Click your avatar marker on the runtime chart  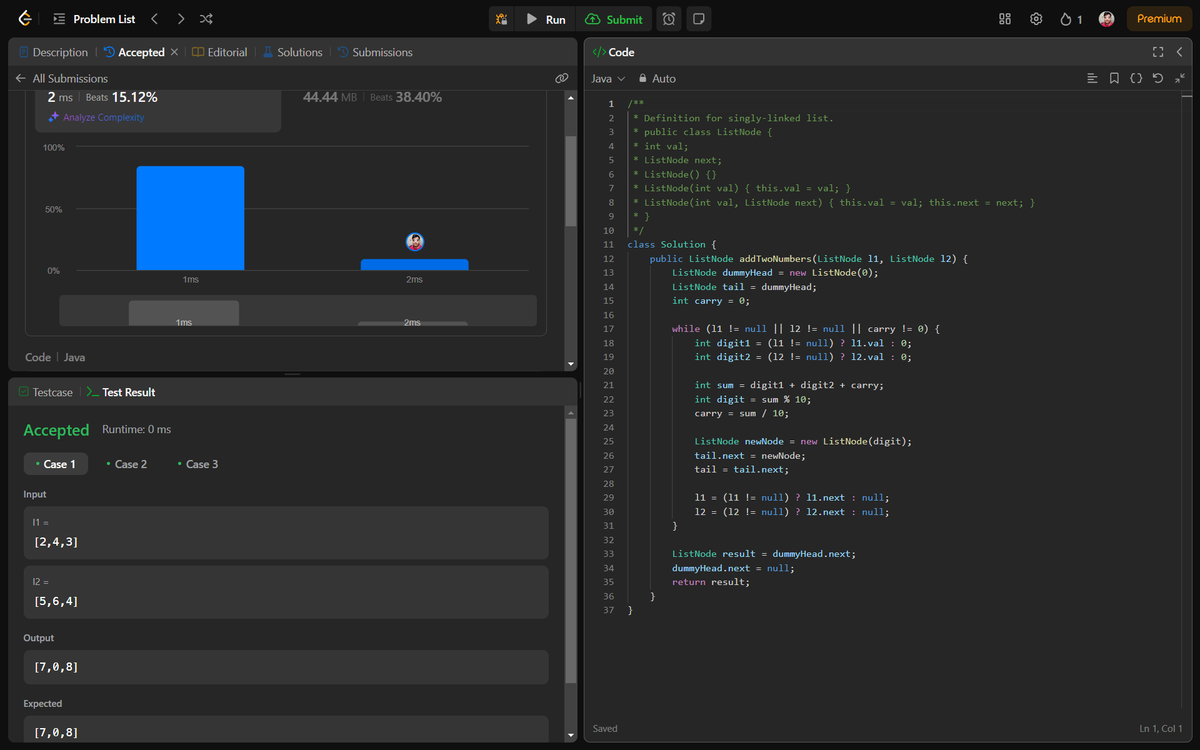[415, 242]
